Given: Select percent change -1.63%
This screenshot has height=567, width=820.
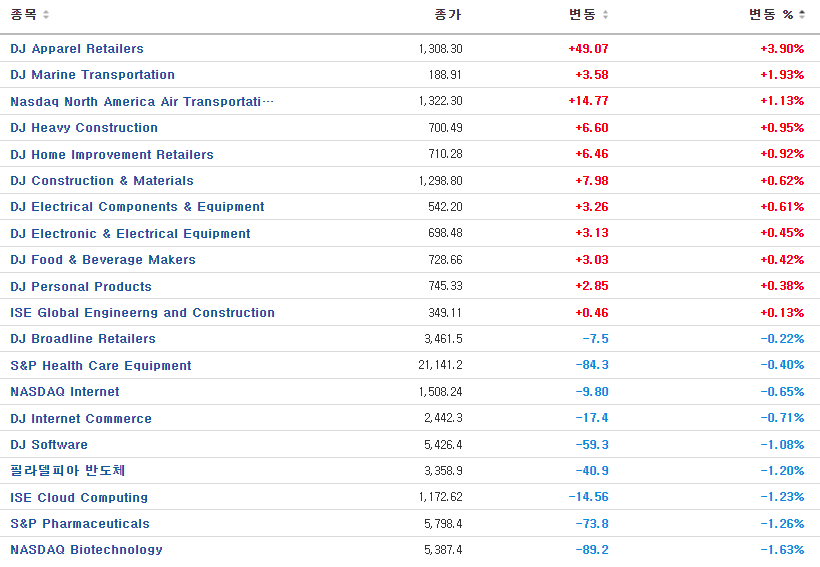Looking at the screenshot, I should [x=782, y=550].
